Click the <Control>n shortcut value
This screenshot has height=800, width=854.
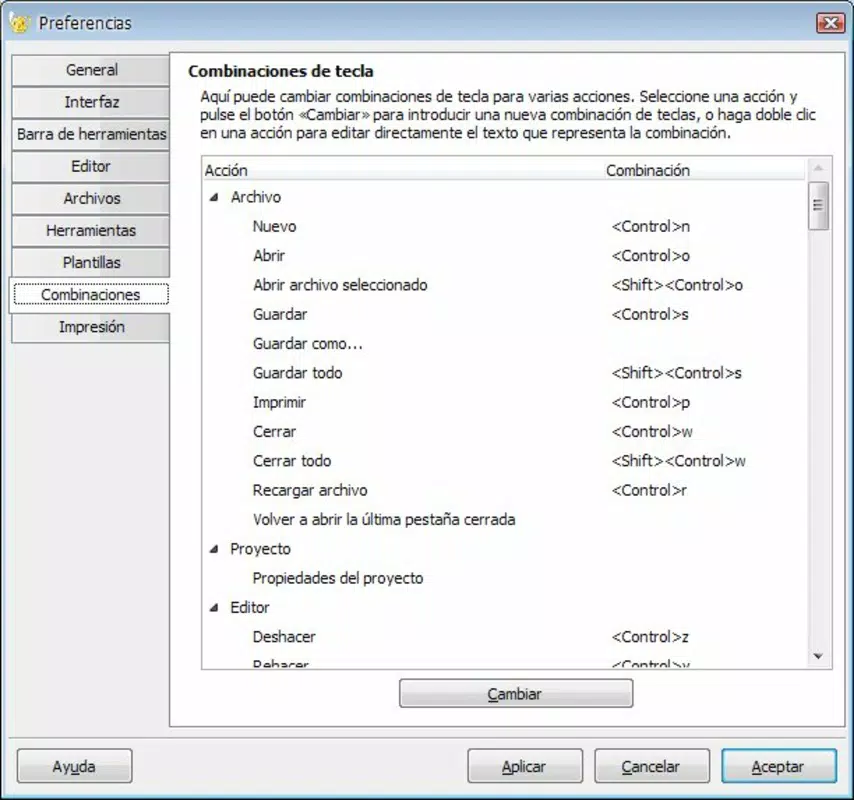point(651,227)
